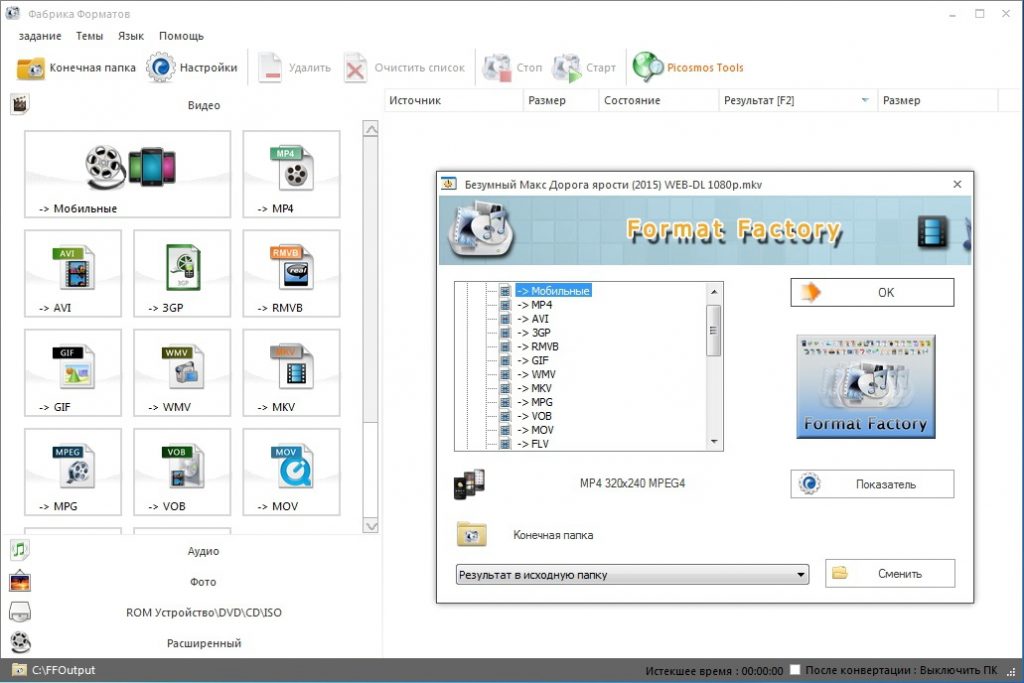Expand the Аудио category panel
This screenshot has width=1024, height=683.
[x=203, y=551]
